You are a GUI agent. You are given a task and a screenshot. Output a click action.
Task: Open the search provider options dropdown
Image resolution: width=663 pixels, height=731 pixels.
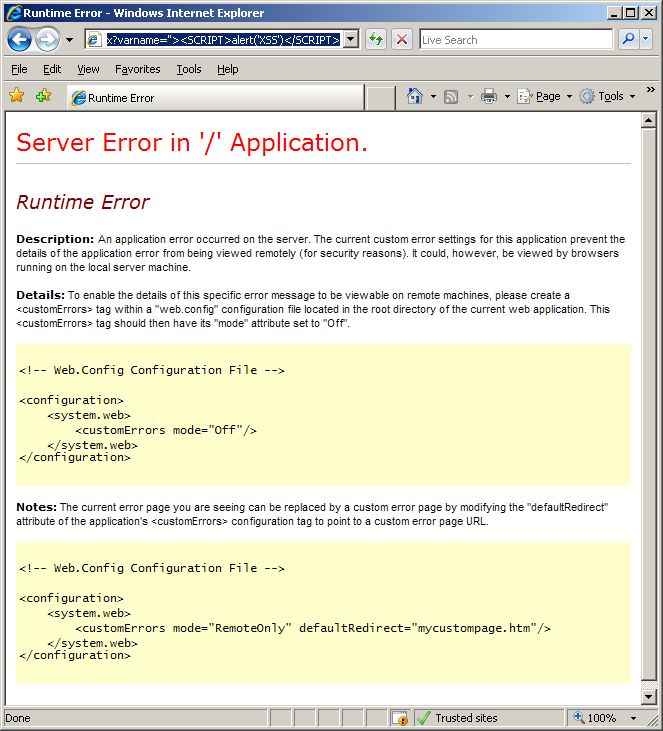click(646, 40)
